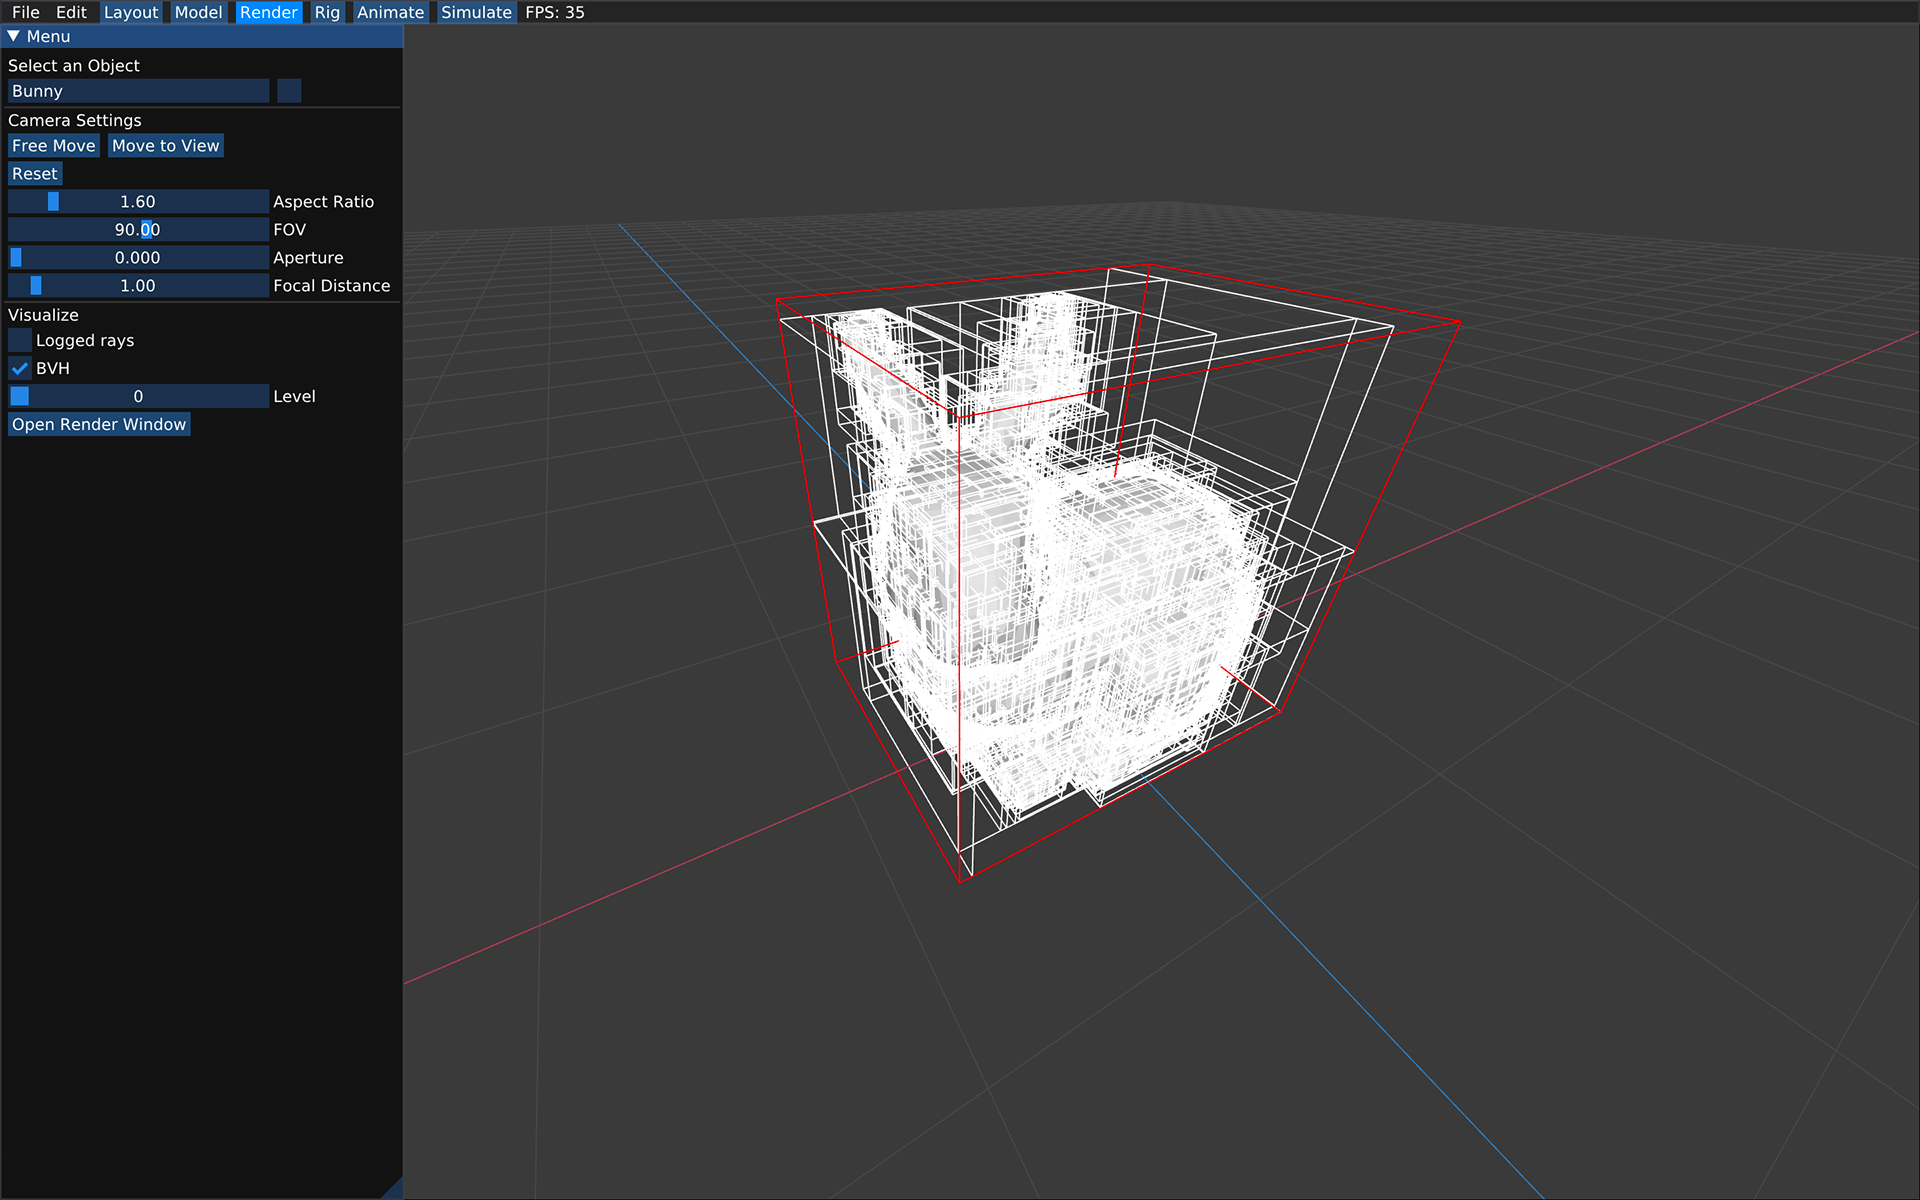Open the Render Window
Image resolution: width=1920 pixels, height=1200 pixels.
(x=99, y=425)
